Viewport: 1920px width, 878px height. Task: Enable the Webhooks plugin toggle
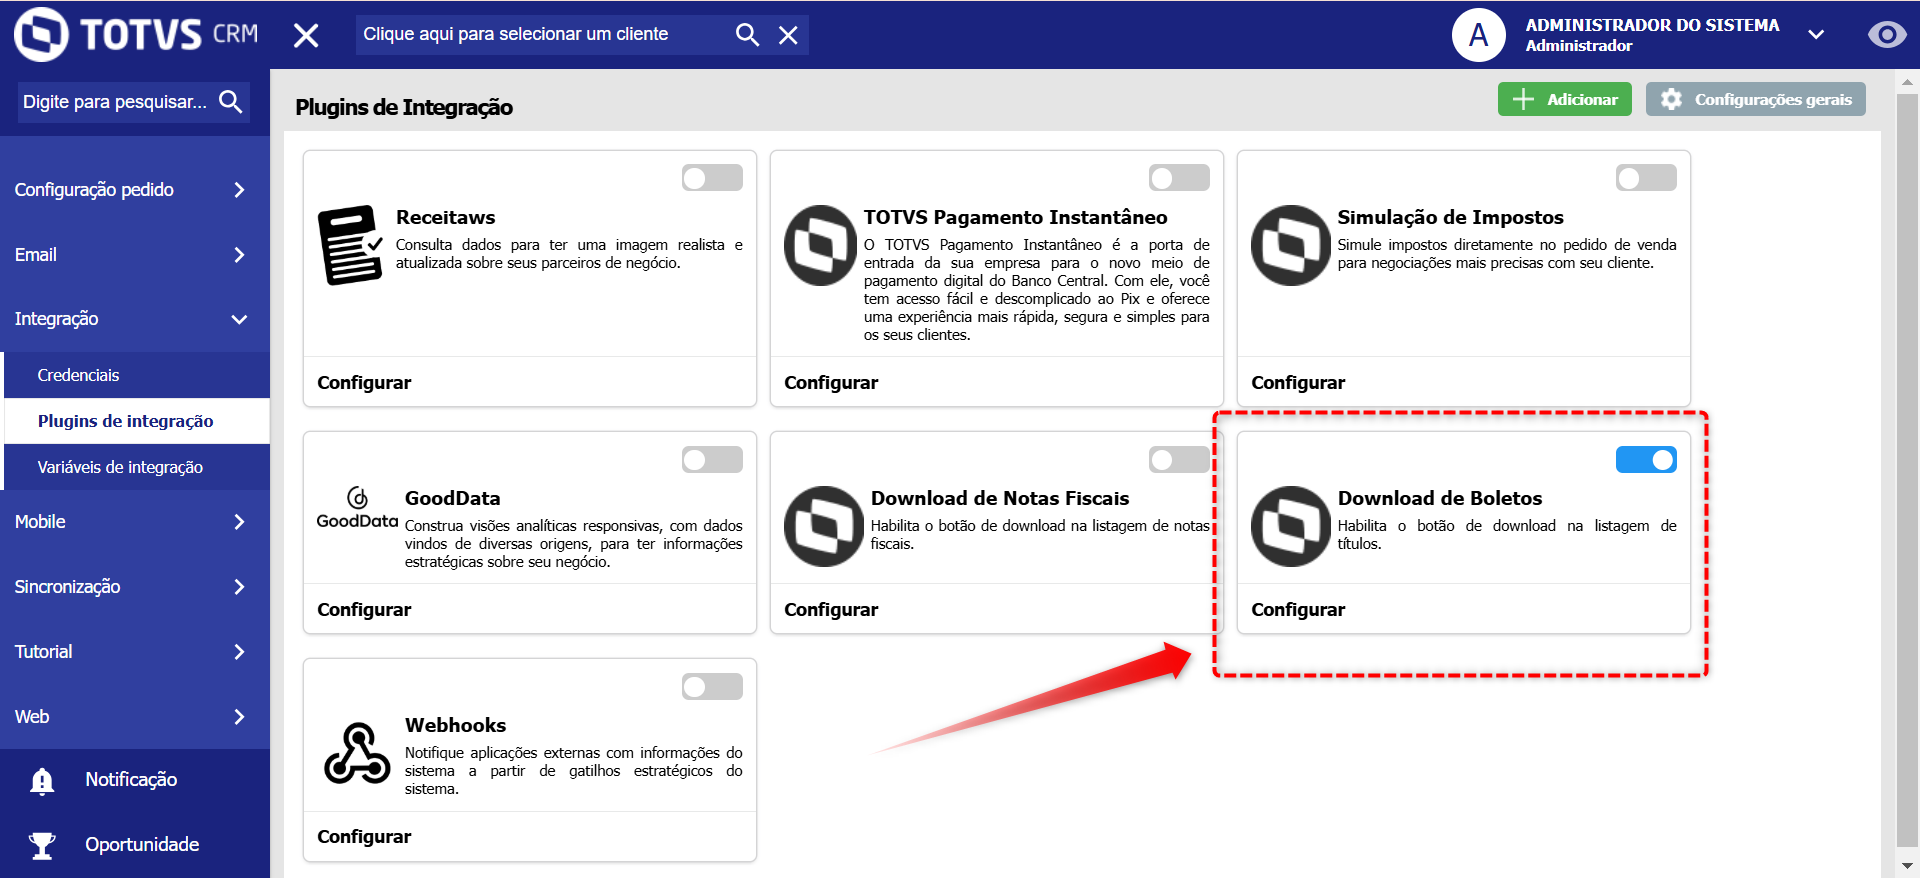point(712,686)
